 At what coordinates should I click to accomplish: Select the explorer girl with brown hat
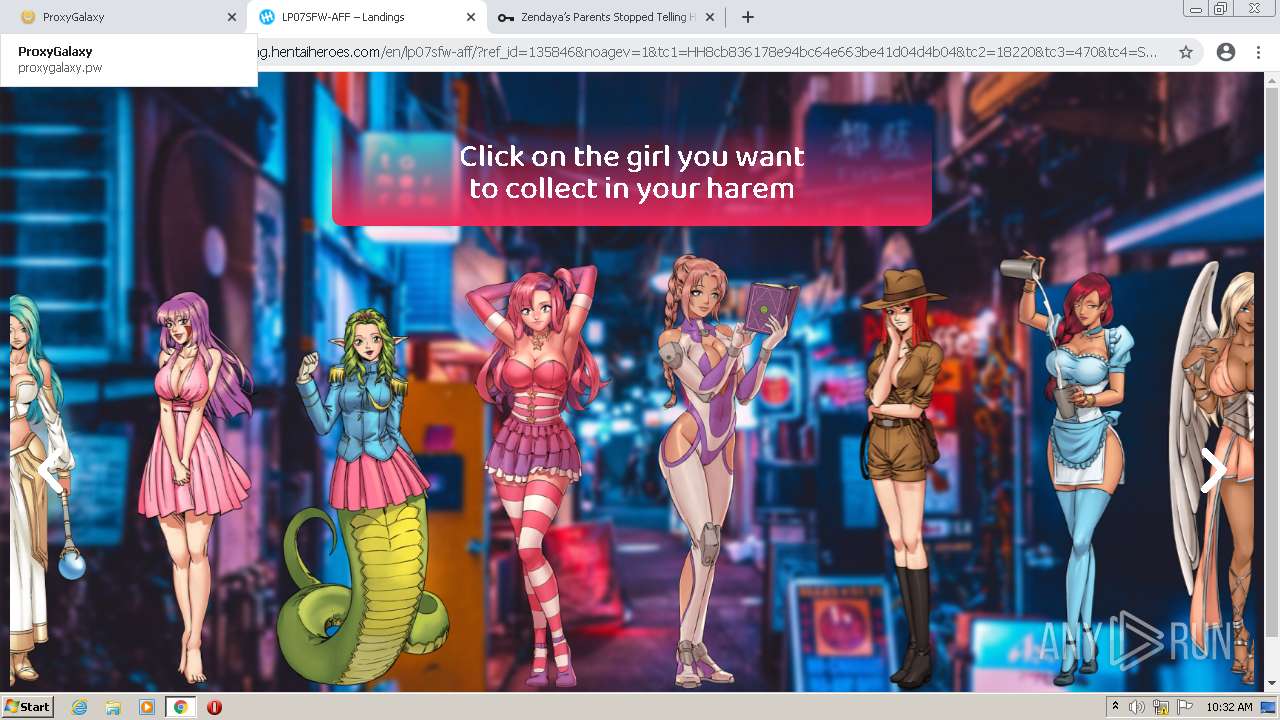point(903,475)
